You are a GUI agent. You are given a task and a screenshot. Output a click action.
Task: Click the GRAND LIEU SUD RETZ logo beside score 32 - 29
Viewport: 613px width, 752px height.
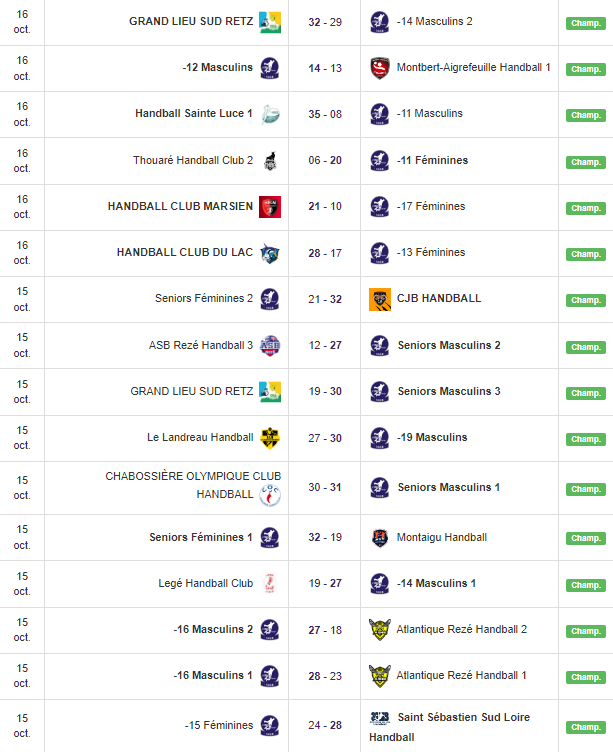270,22
